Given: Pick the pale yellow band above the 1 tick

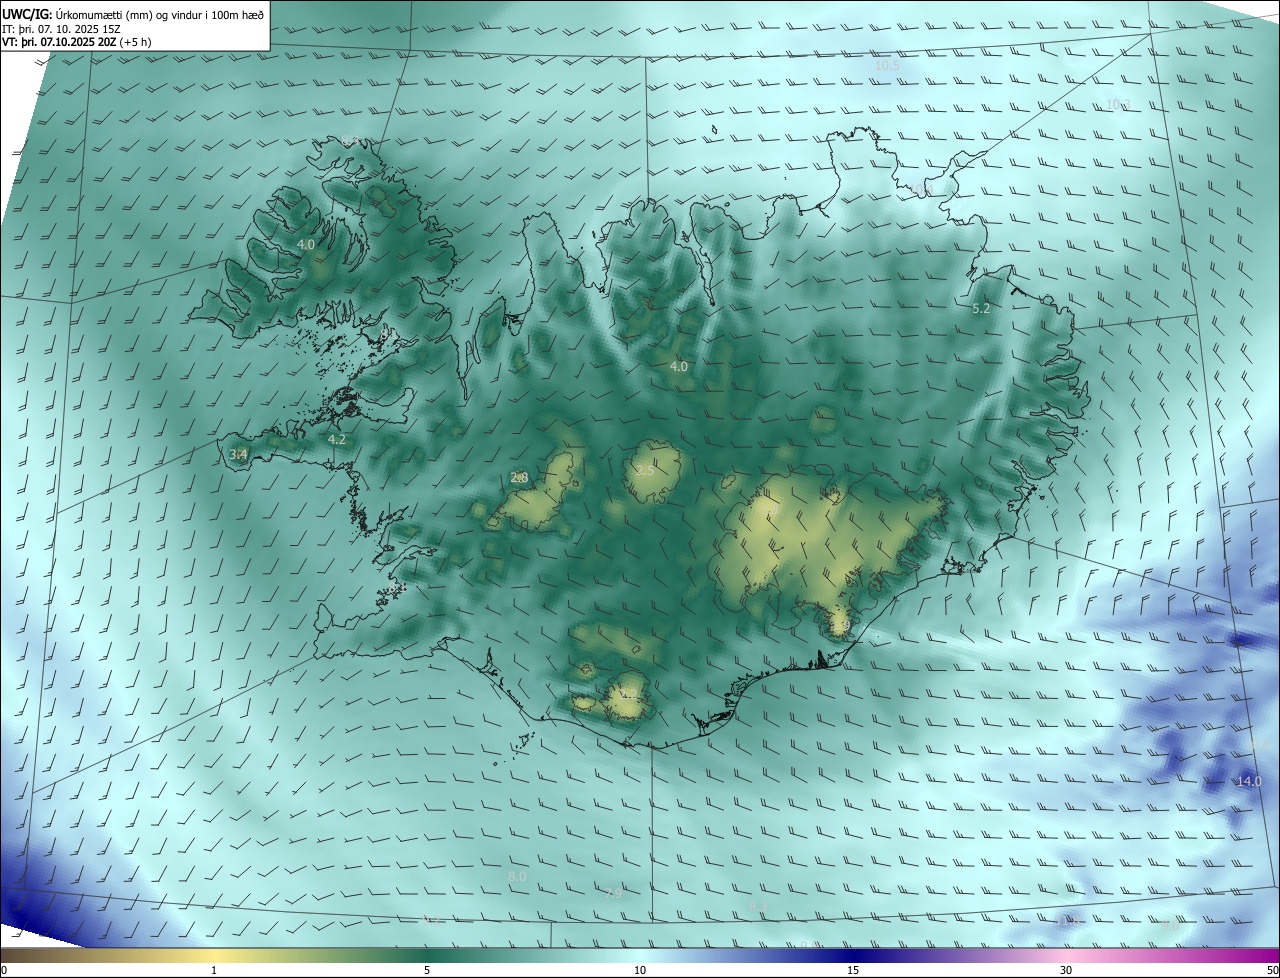Looking at the screenshot, I should (x=214, y=955).
